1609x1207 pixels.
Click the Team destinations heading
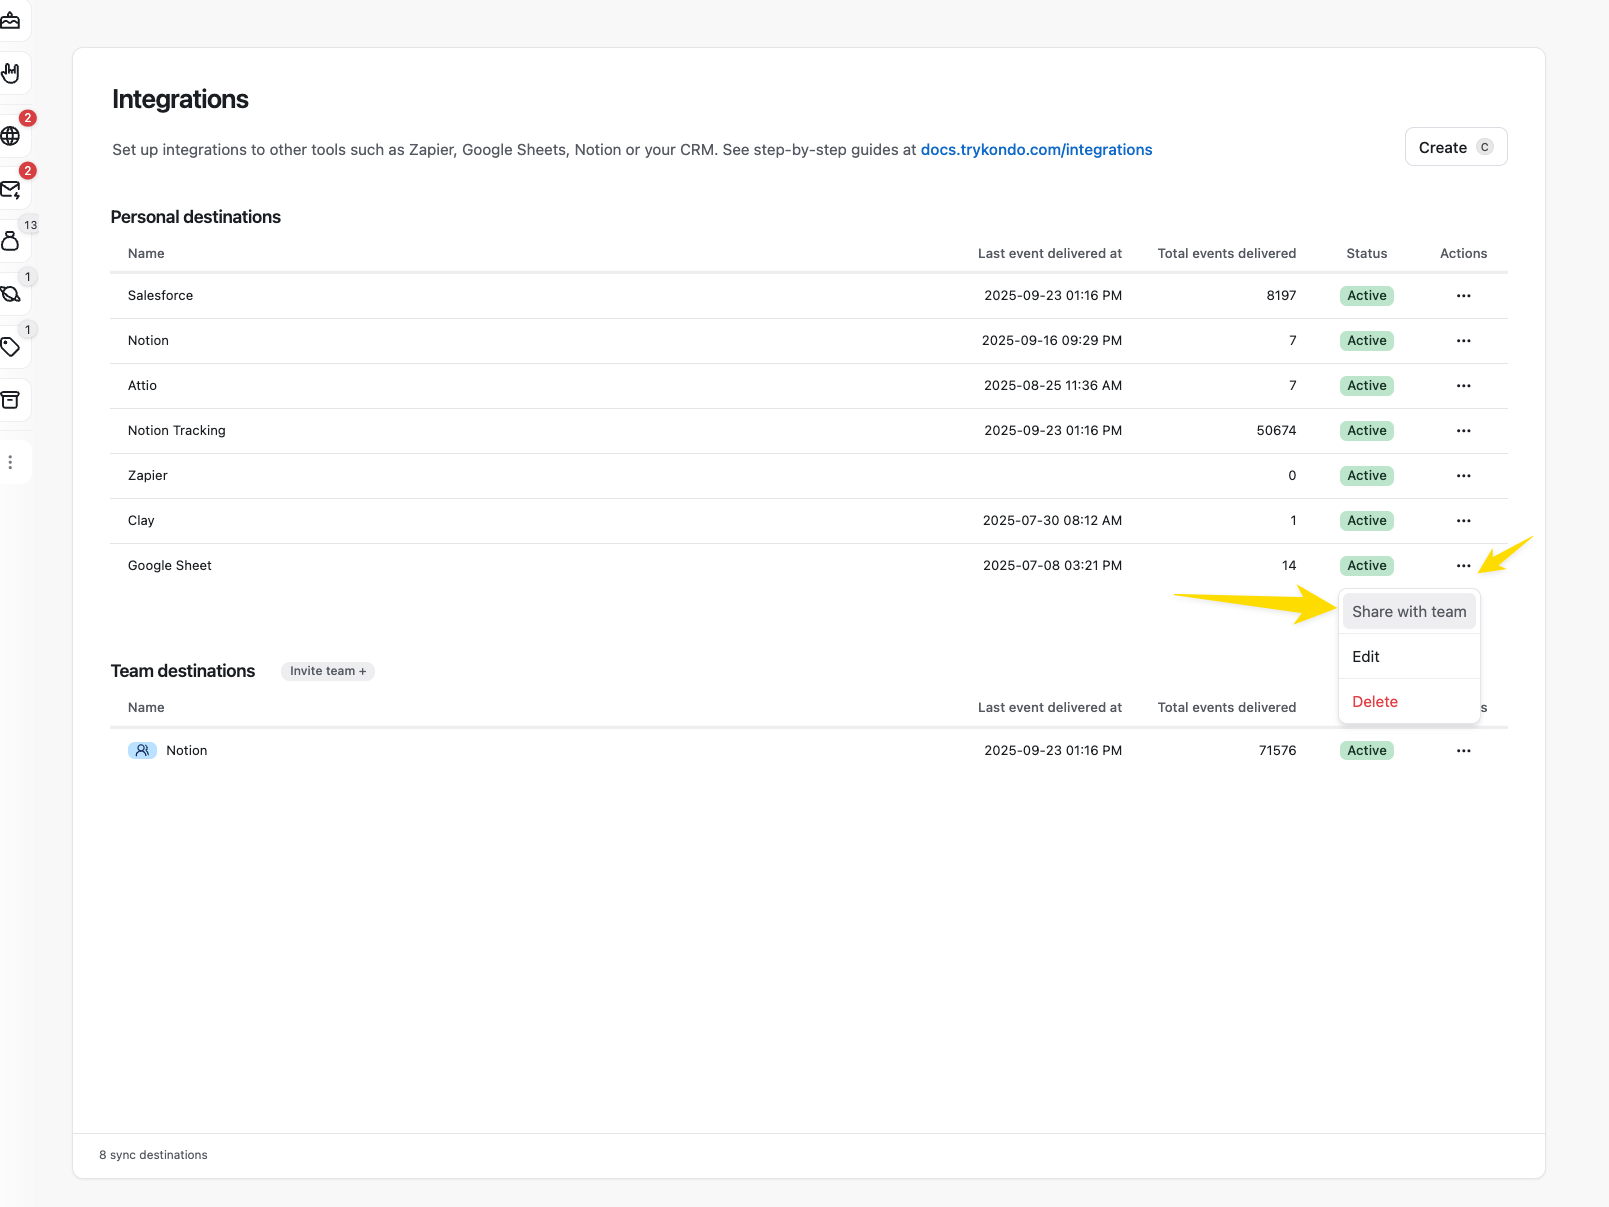pyautogui.click(x=183, y=671)
